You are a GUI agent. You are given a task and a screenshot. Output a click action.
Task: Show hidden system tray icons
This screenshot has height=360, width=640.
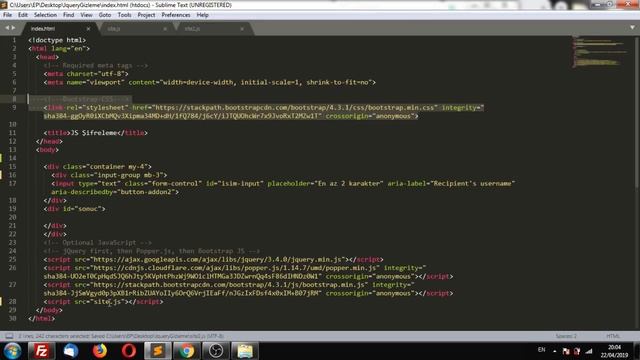(x=555, y=351)
